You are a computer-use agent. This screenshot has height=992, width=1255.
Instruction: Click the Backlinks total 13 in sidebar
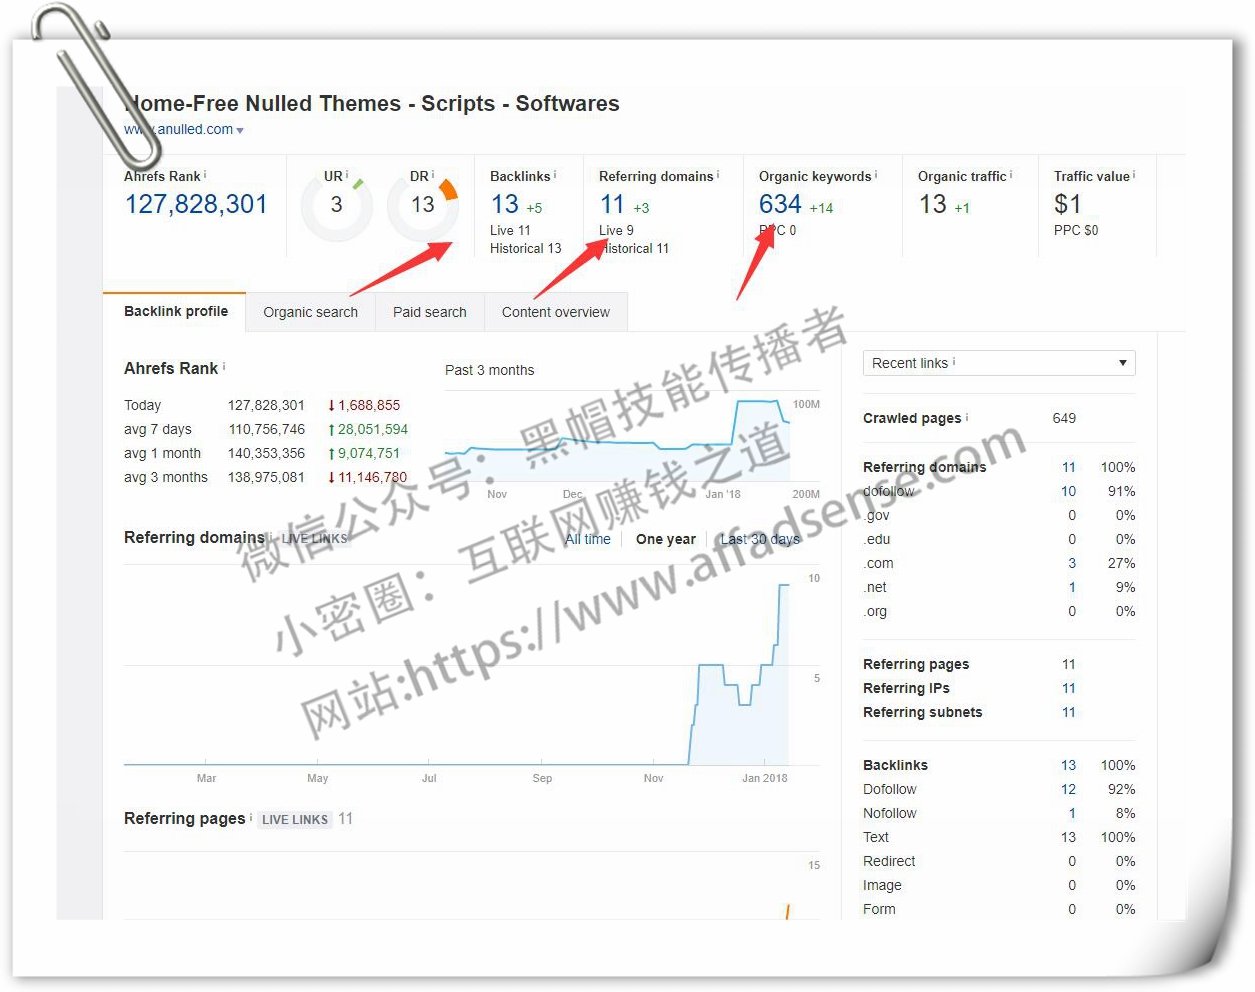(x=1068, y=765)
